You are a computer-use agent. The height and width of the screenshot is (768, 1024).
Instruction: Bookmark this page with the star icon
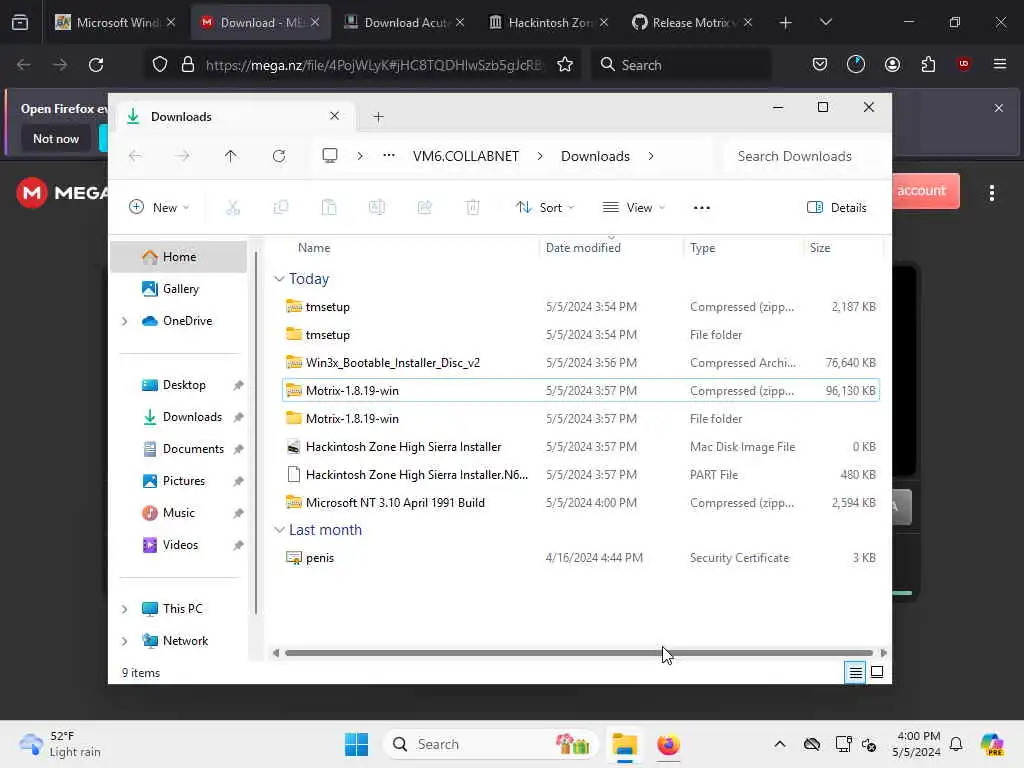(565, 65)
